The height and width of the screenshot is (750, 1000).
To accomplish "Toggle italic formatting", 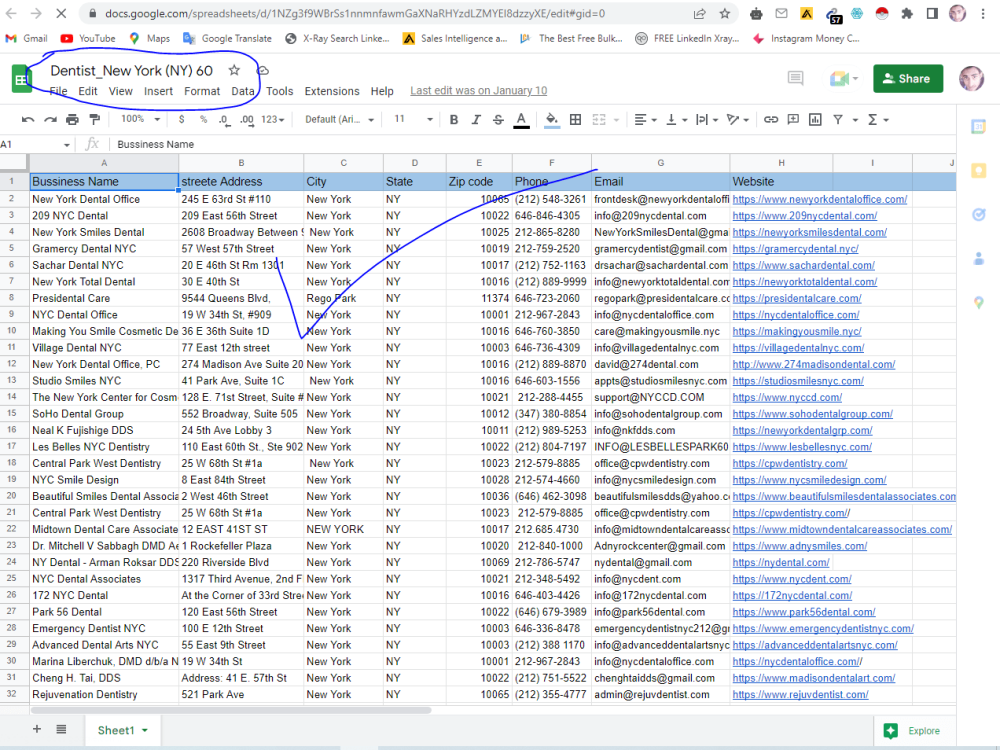I will point(476,119).
